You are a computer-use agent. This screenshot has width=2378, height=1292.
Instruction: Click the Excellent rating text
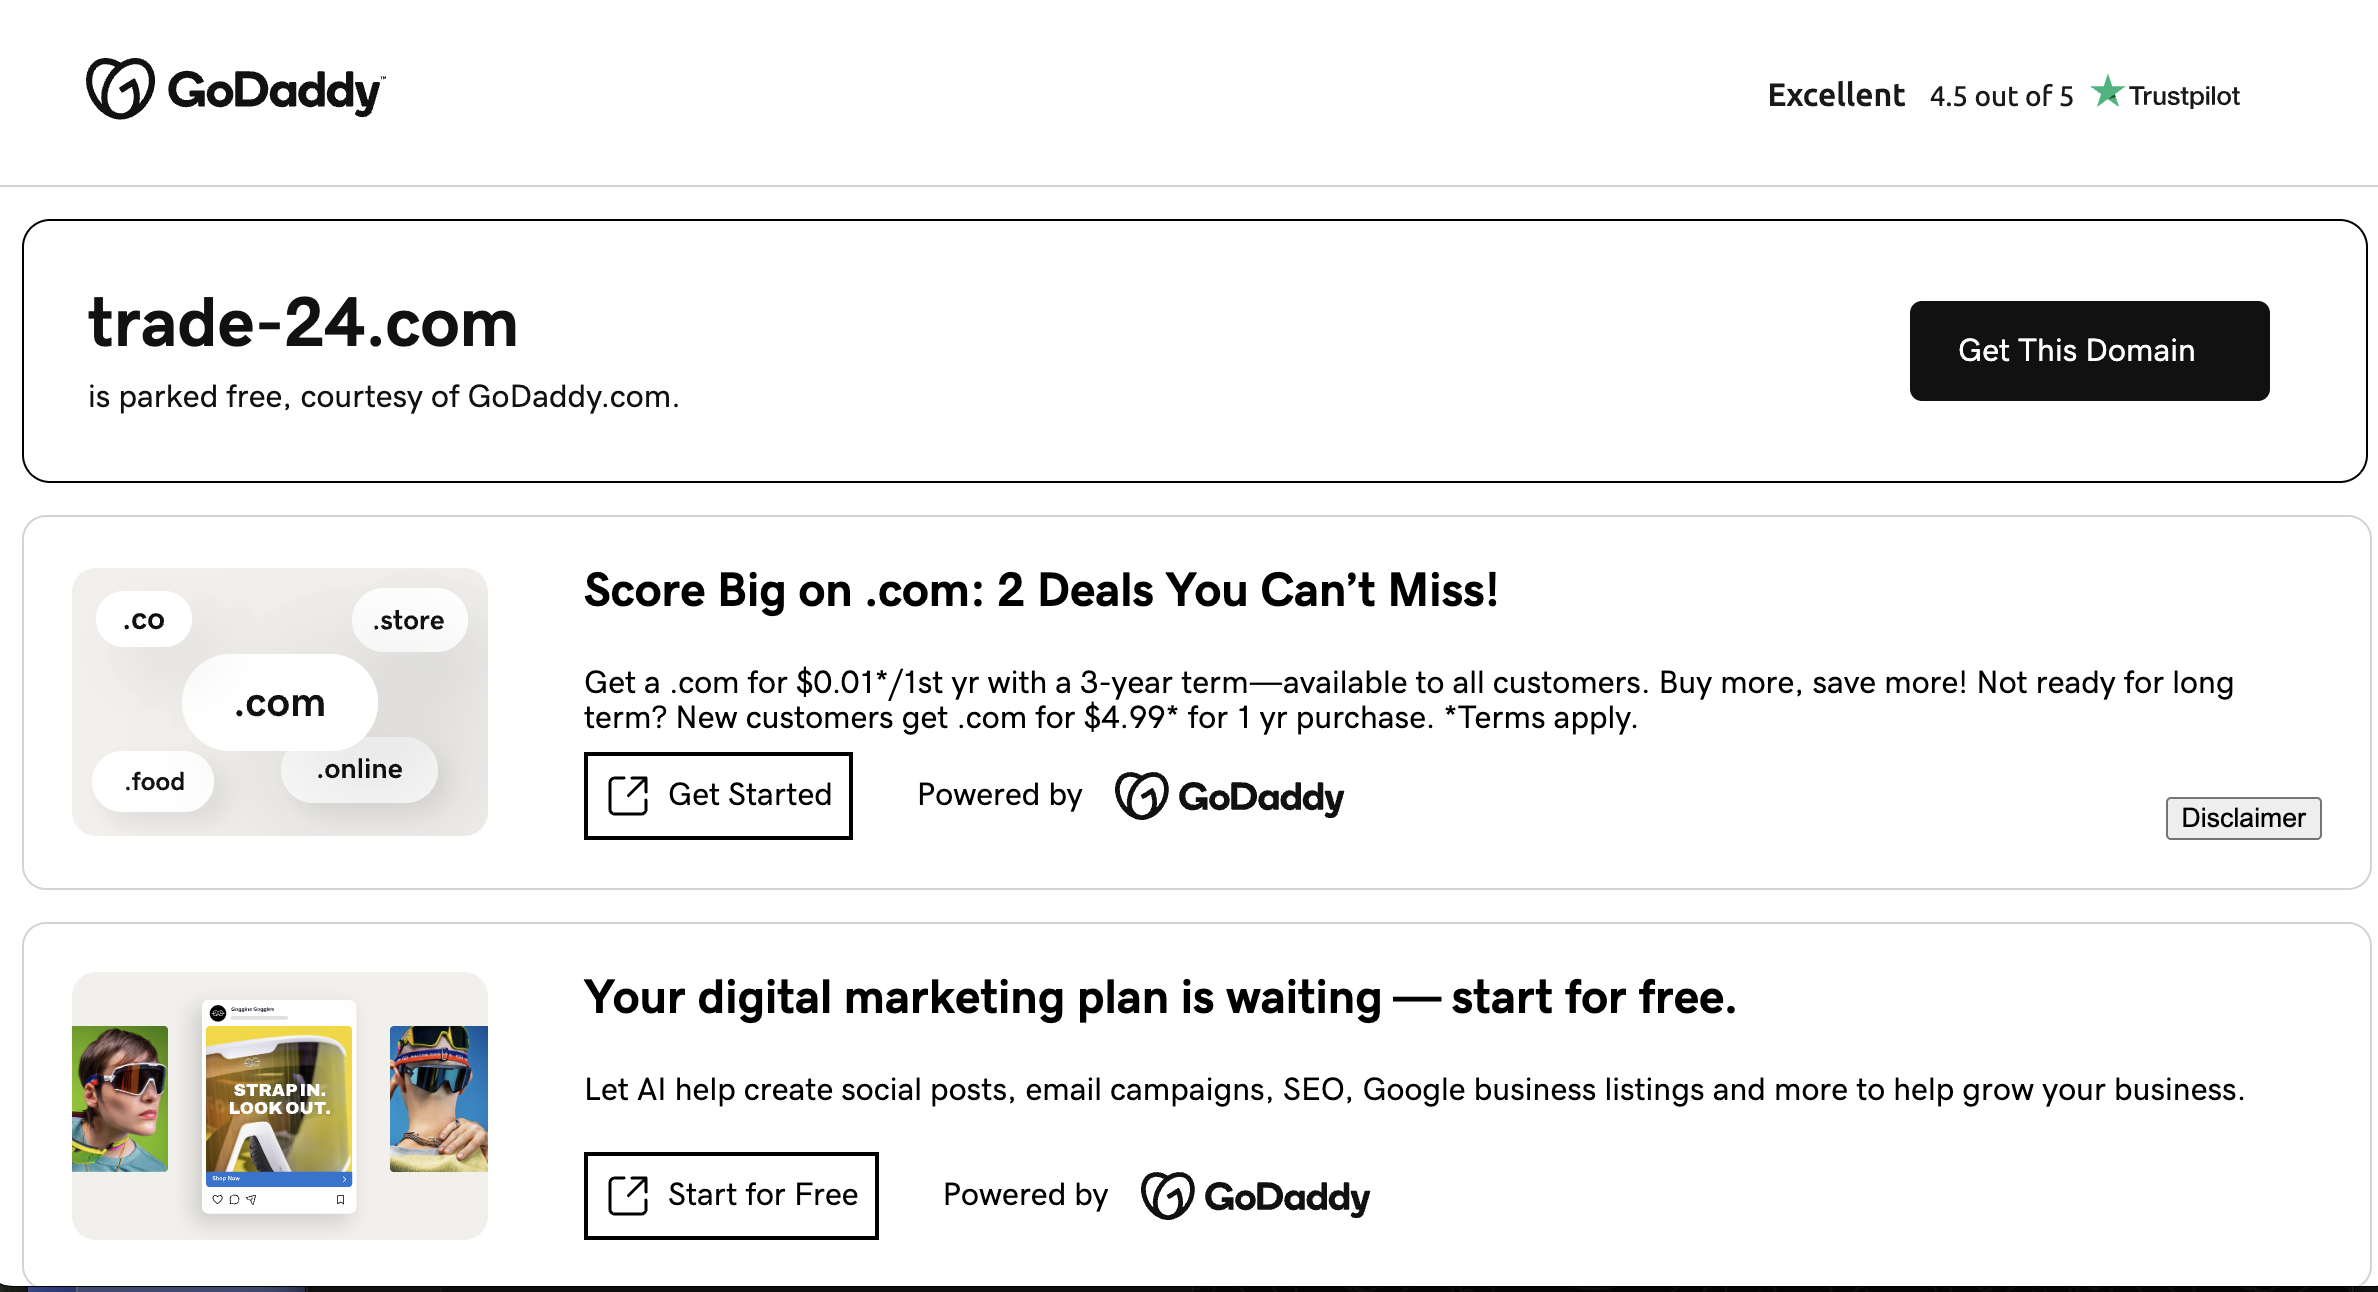pos(1836,95)
